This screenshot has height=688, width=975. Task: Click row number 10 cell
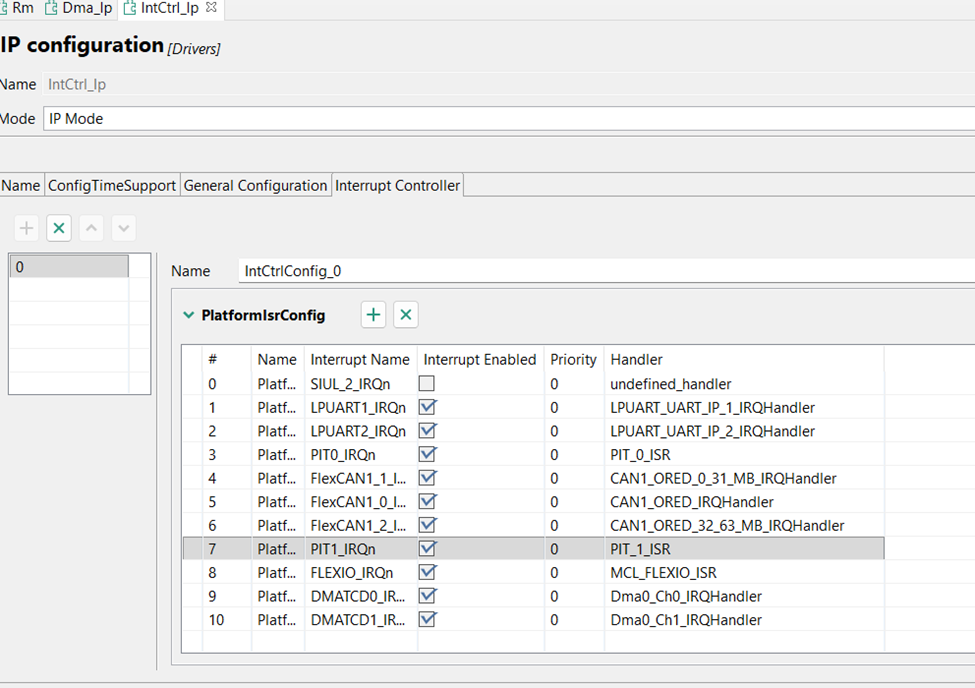point(227,620)
